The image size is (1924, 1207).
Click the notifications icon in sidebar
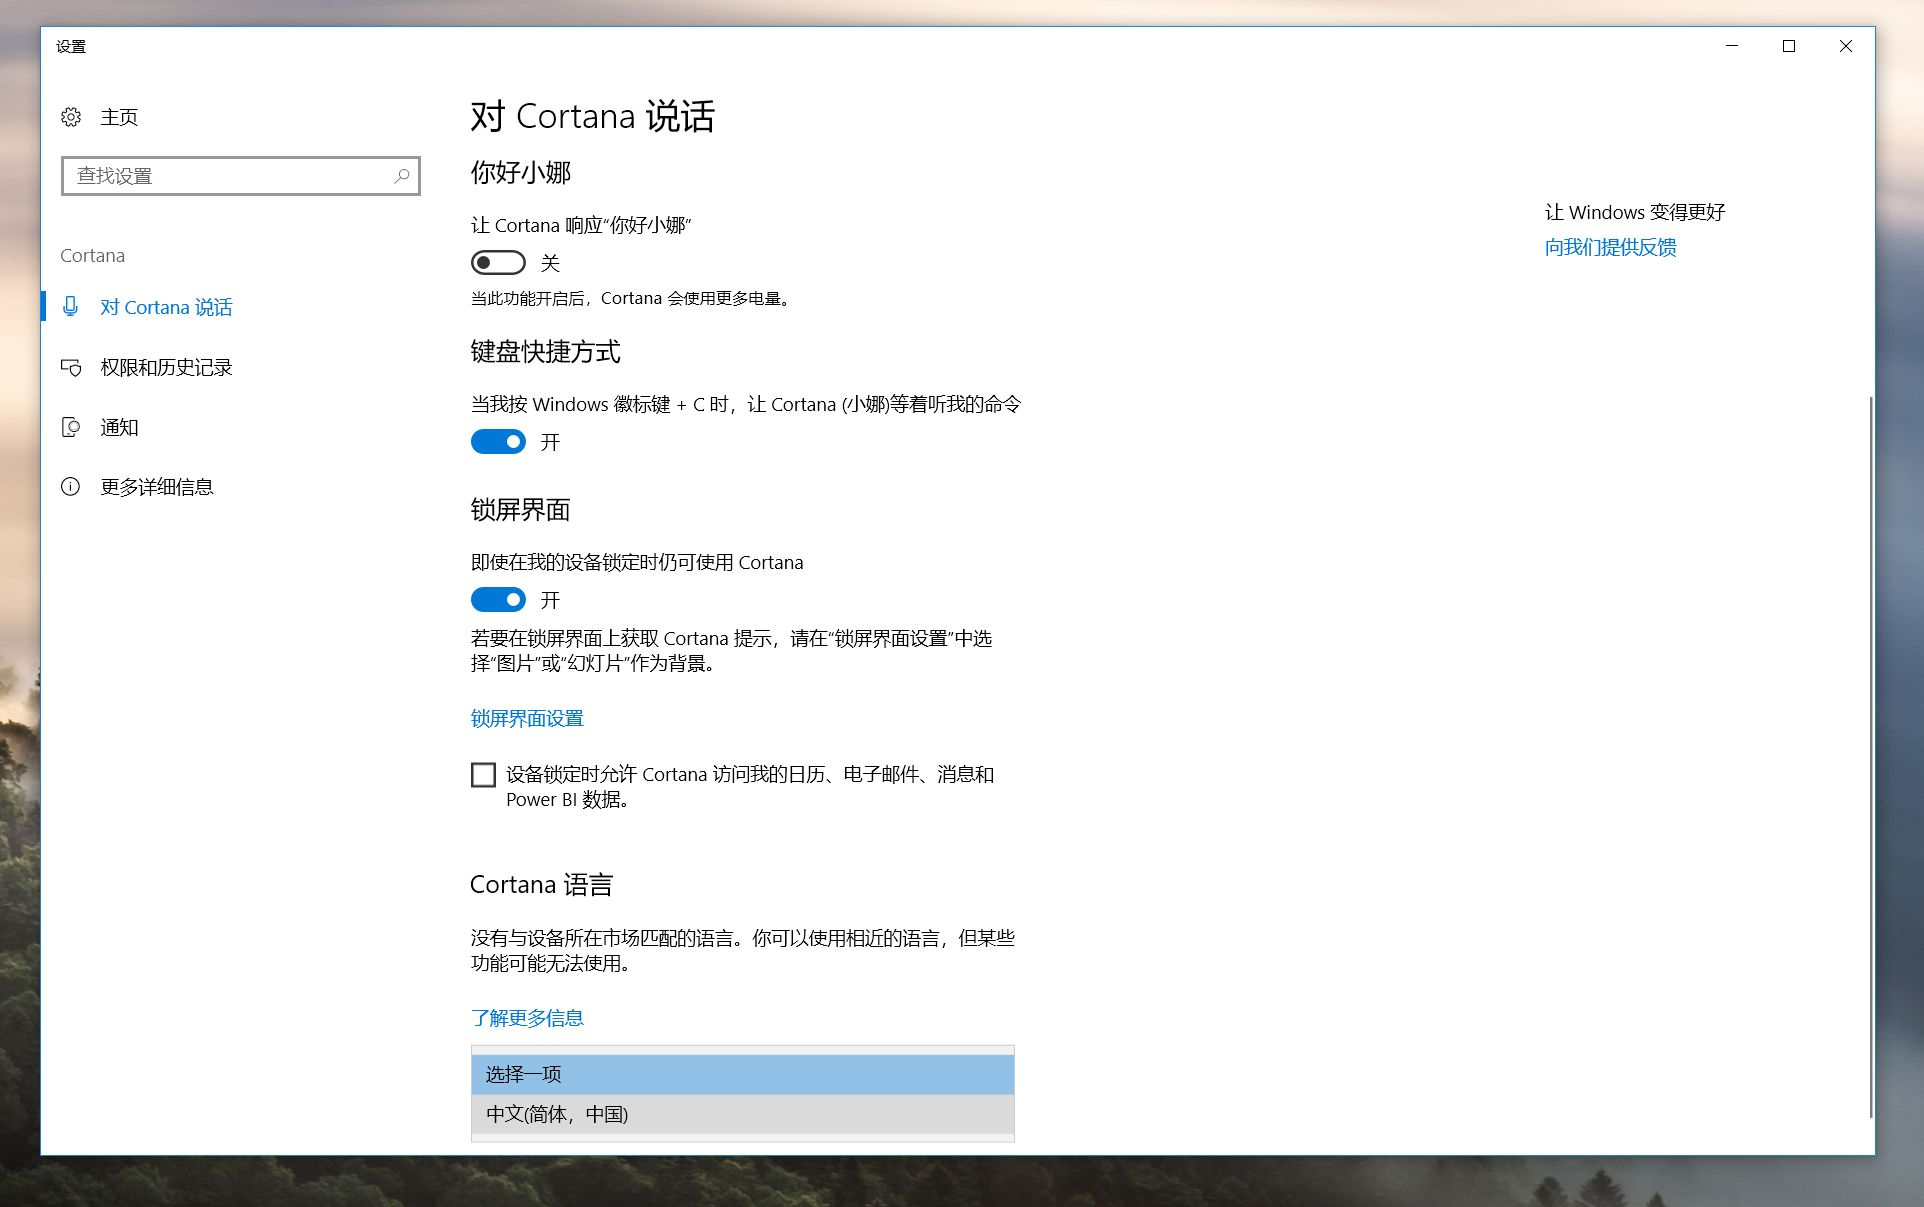[71, 427]
